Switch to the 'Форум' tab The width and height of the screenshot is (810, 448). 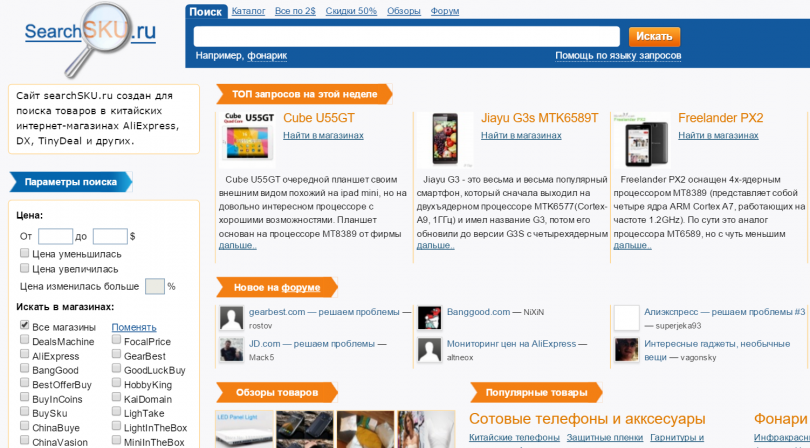click(445, 11)
